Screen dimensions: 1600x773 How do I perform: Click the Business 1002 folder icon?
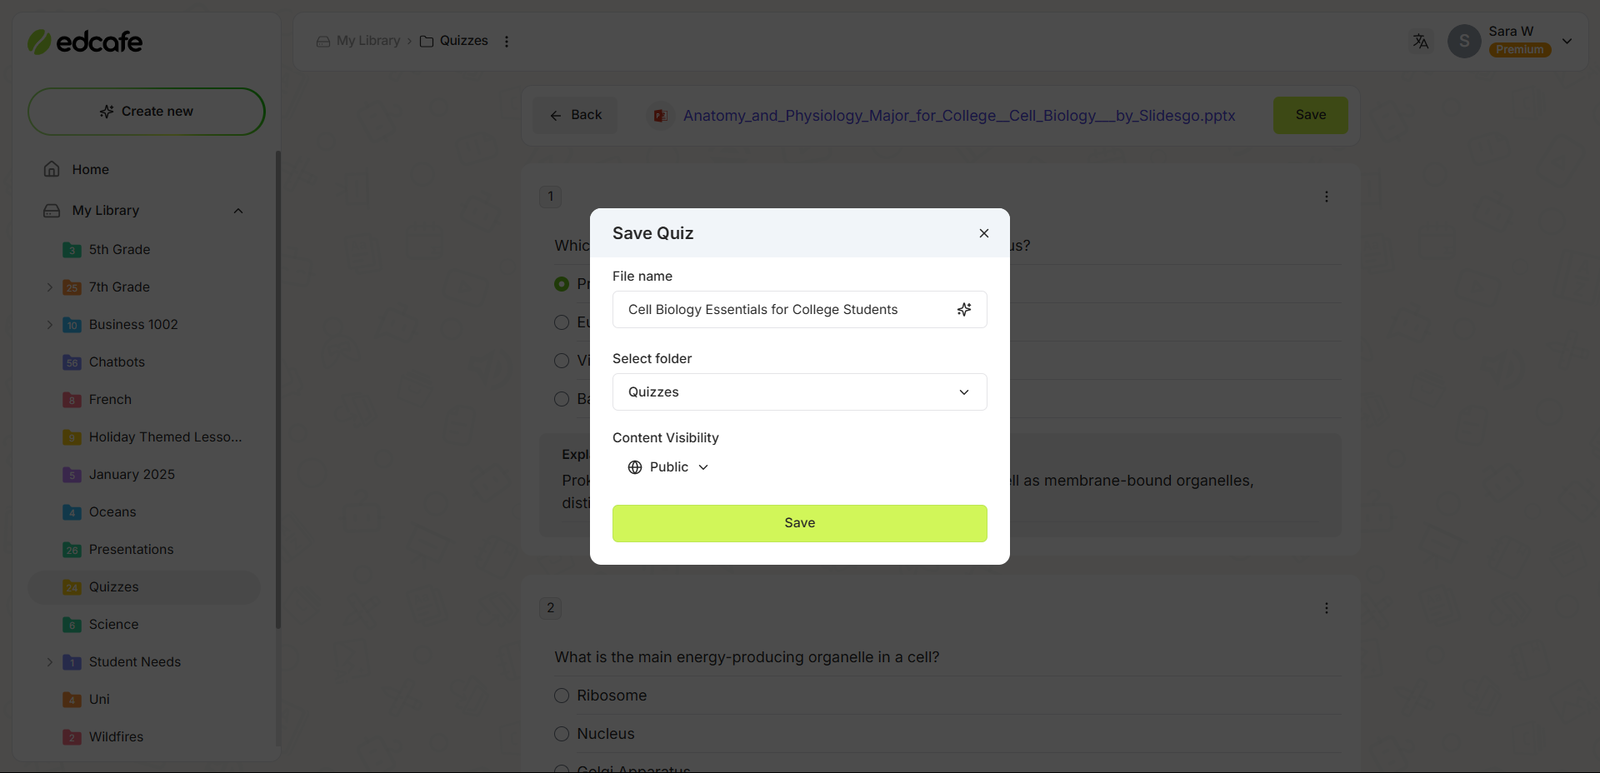(72, 325)
